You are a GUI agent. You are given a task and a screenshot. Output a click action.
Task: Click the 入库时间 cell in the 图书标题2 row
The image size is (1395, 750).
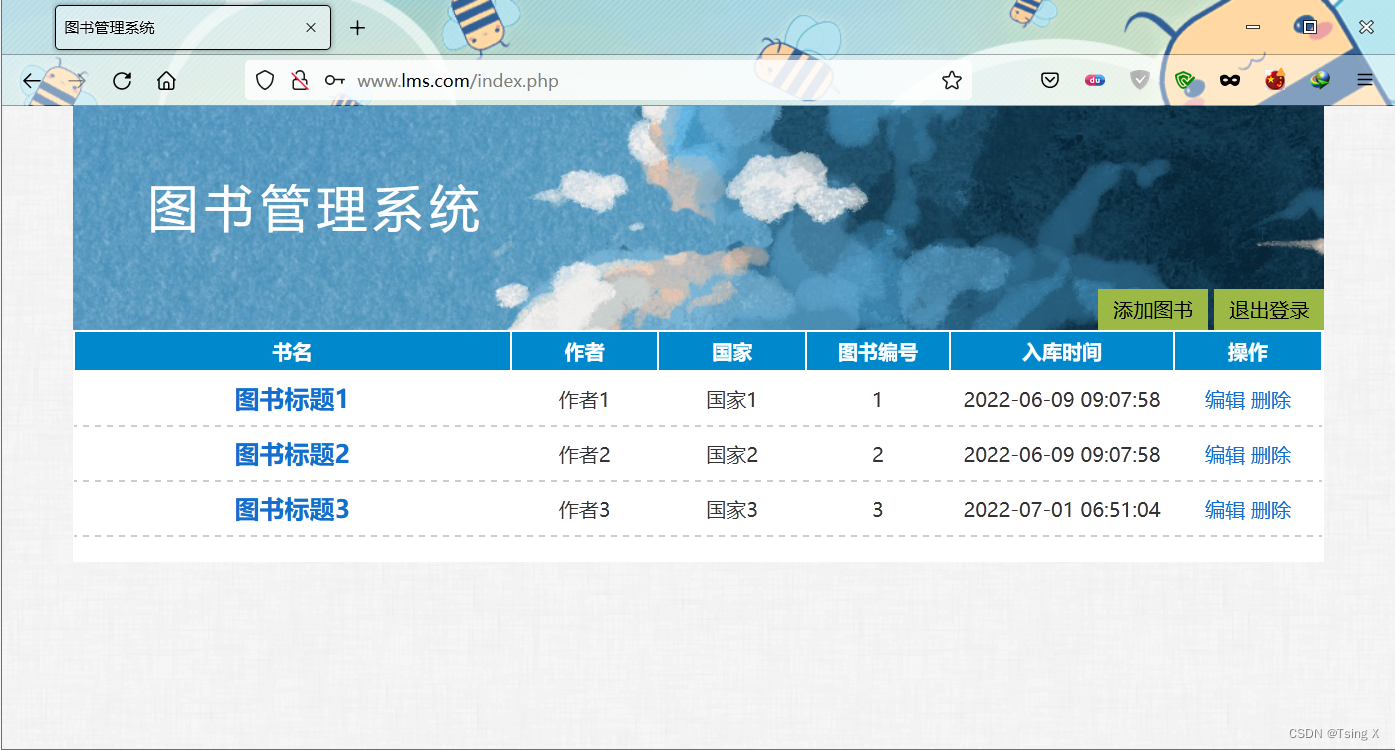click(1062, 455)
